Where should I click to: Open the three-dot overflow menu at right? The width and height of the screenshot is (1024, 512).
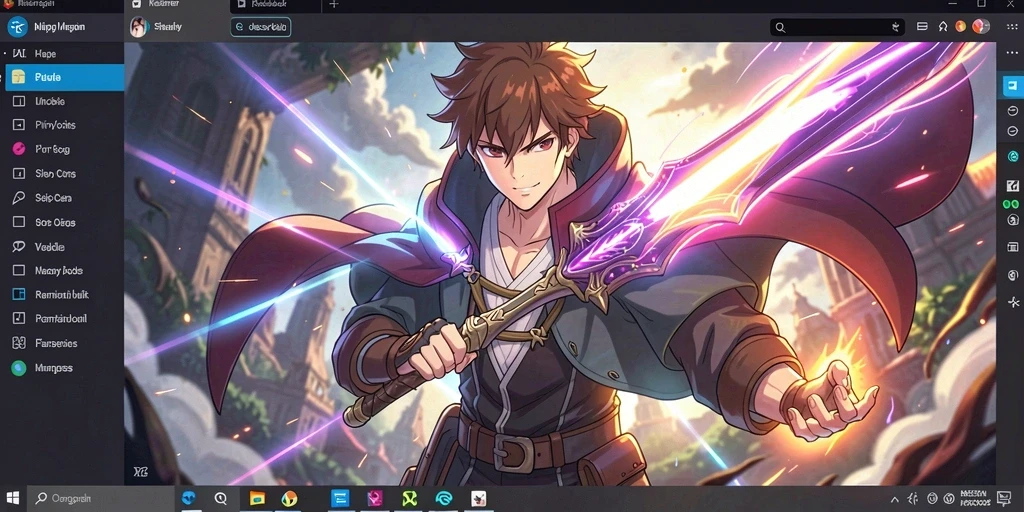(1012, 53)
